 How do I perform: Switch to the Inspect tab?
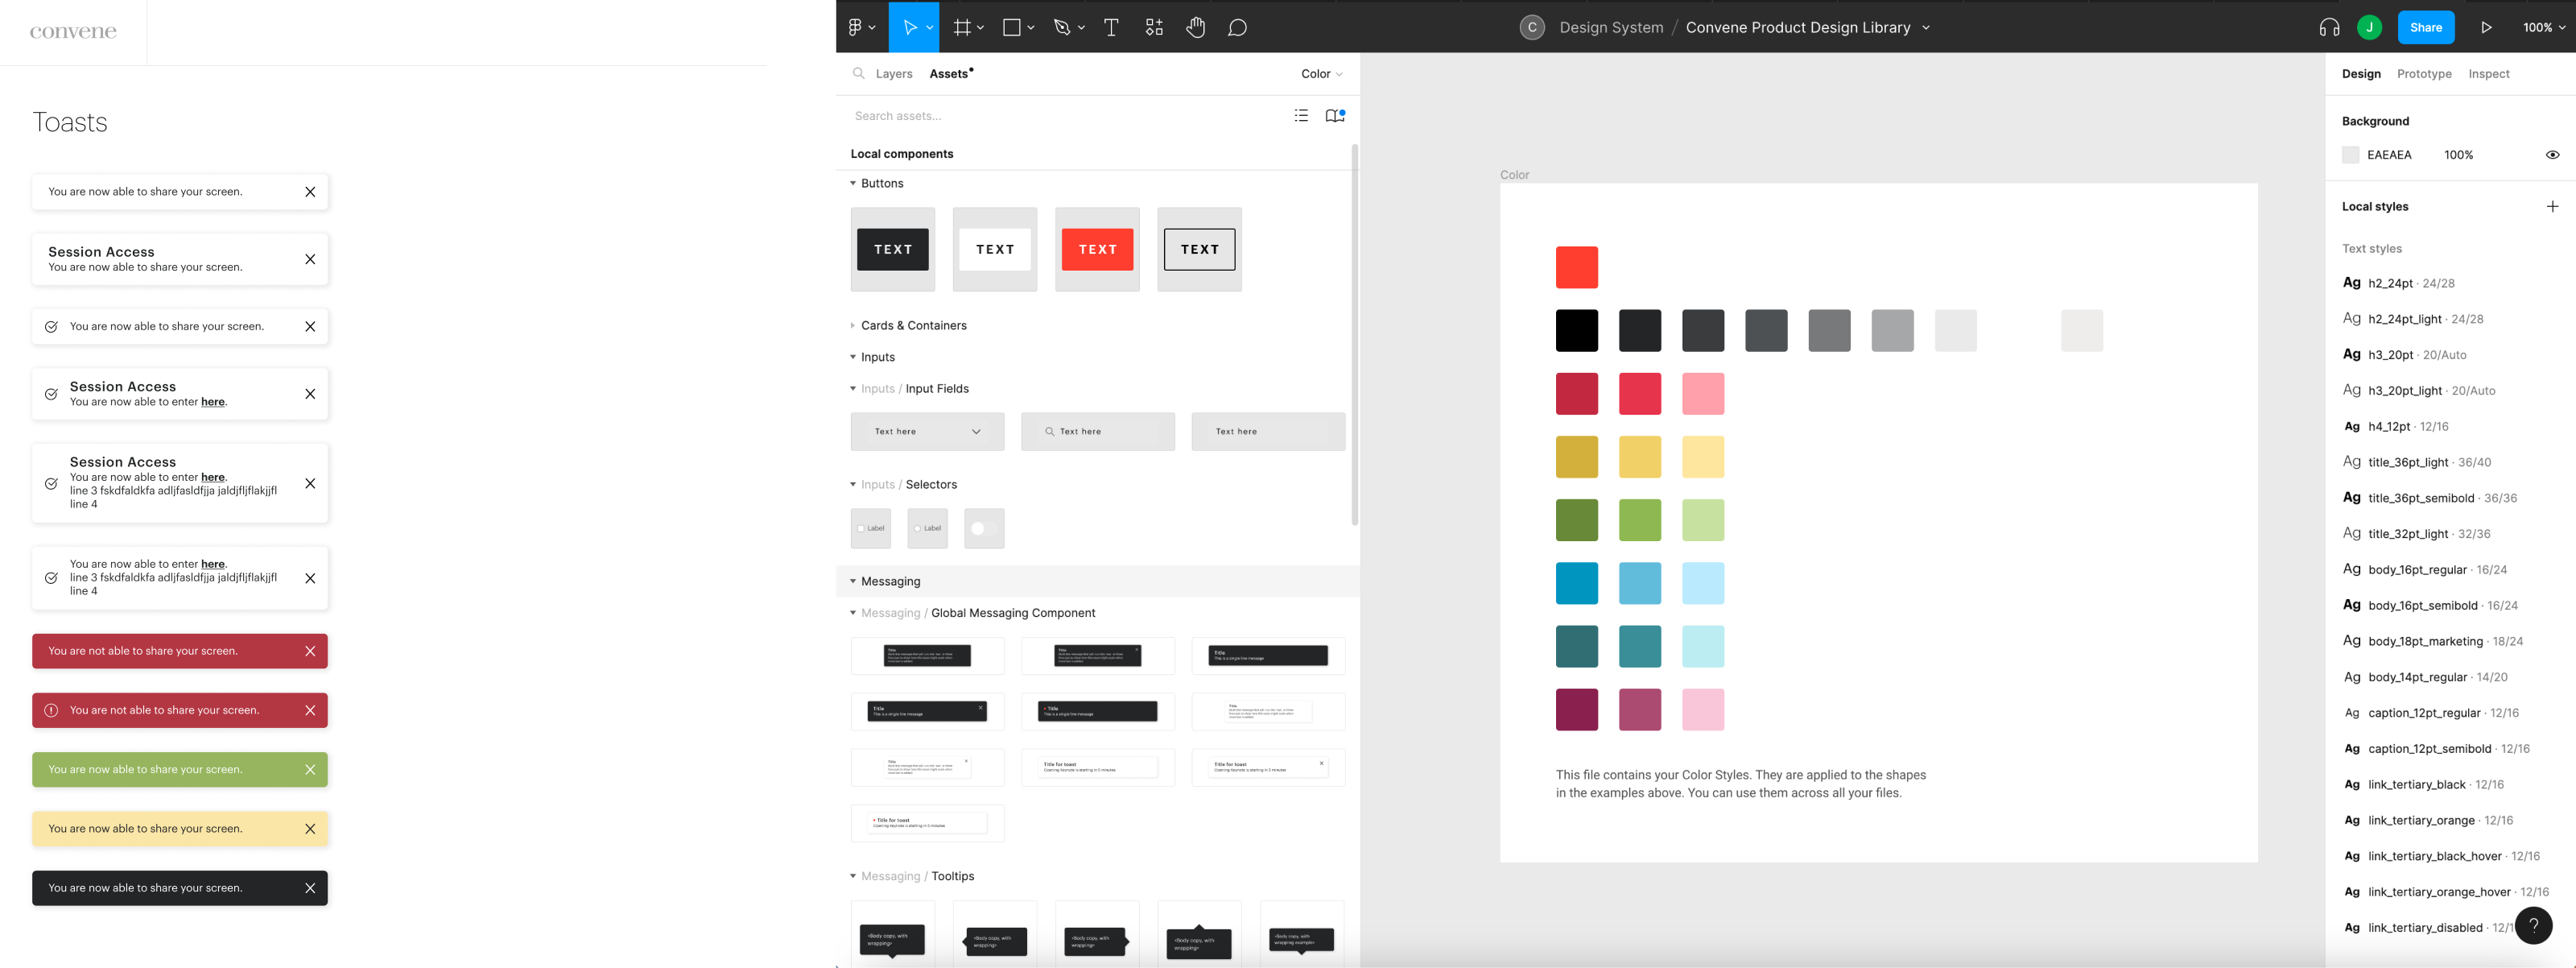coord(2488,73)
